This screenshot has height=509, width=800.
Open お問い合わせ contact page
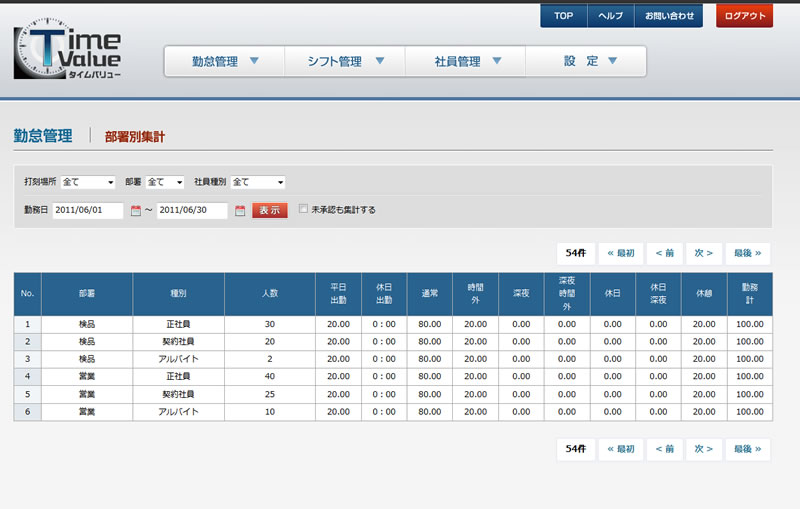(x=669, y=16)
